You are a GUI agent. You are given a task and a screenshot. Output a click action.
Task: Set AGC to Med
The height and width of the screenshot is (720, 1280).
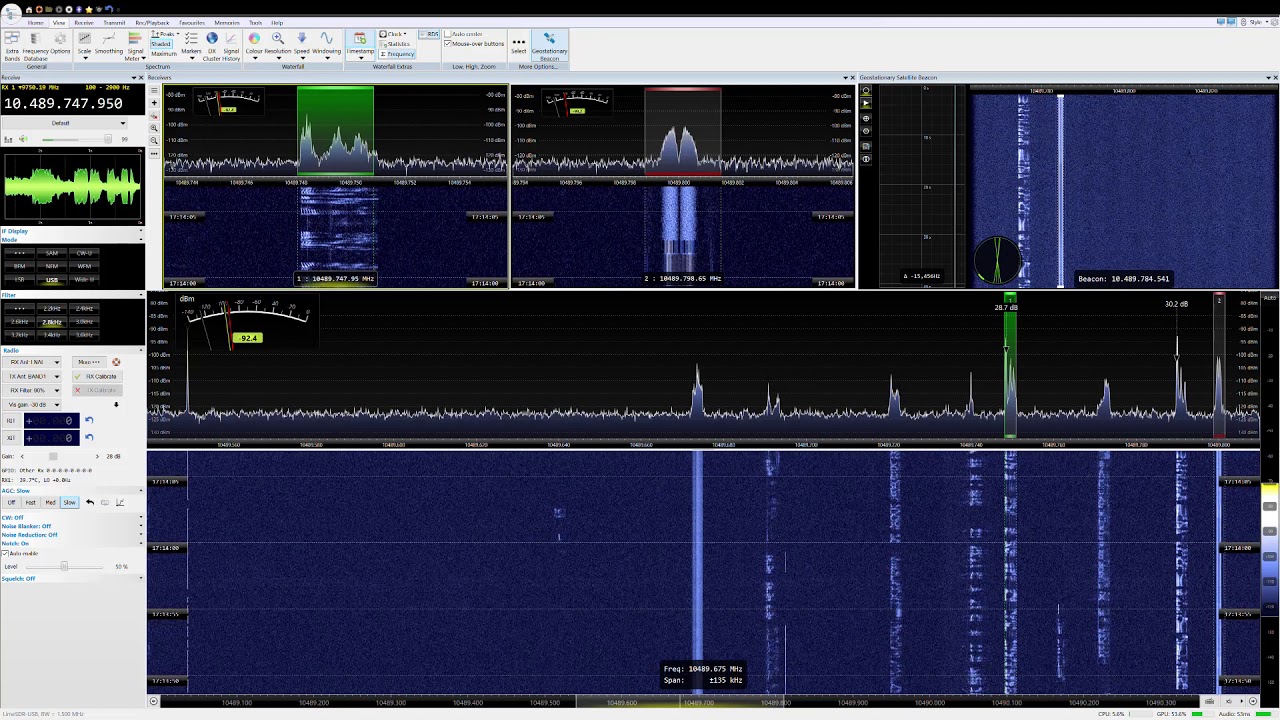pyautogui.click(x=50, y=502)
